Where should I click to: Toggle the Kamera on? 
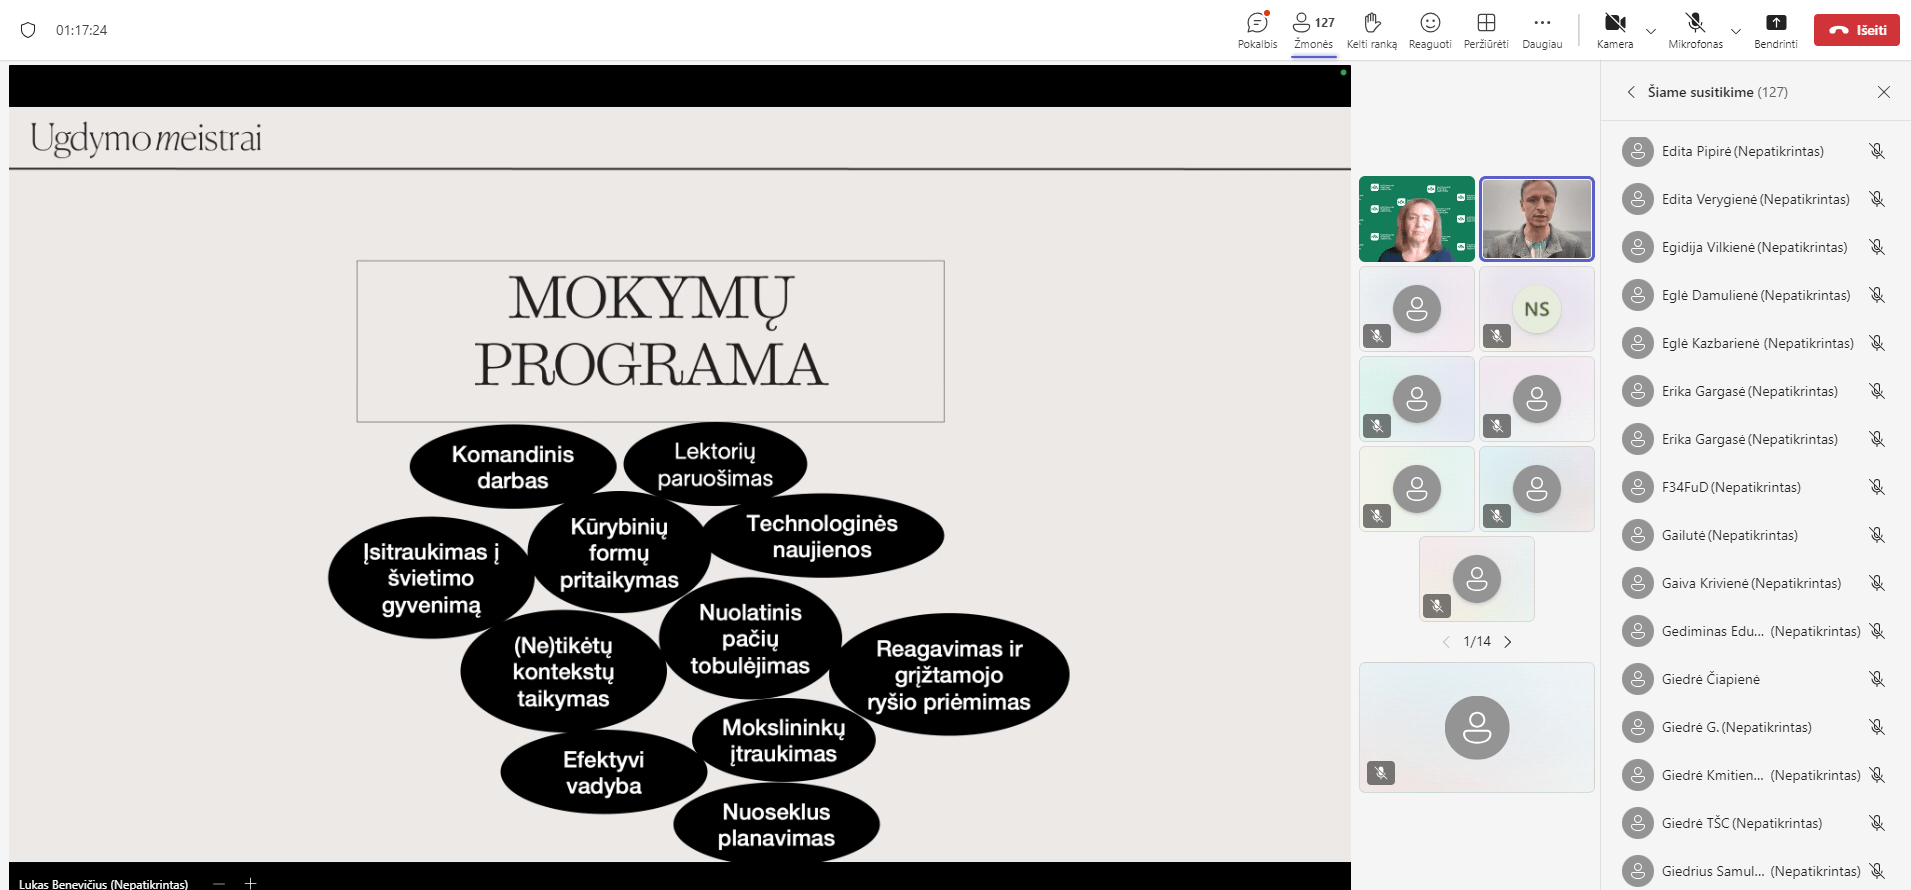1615,23
